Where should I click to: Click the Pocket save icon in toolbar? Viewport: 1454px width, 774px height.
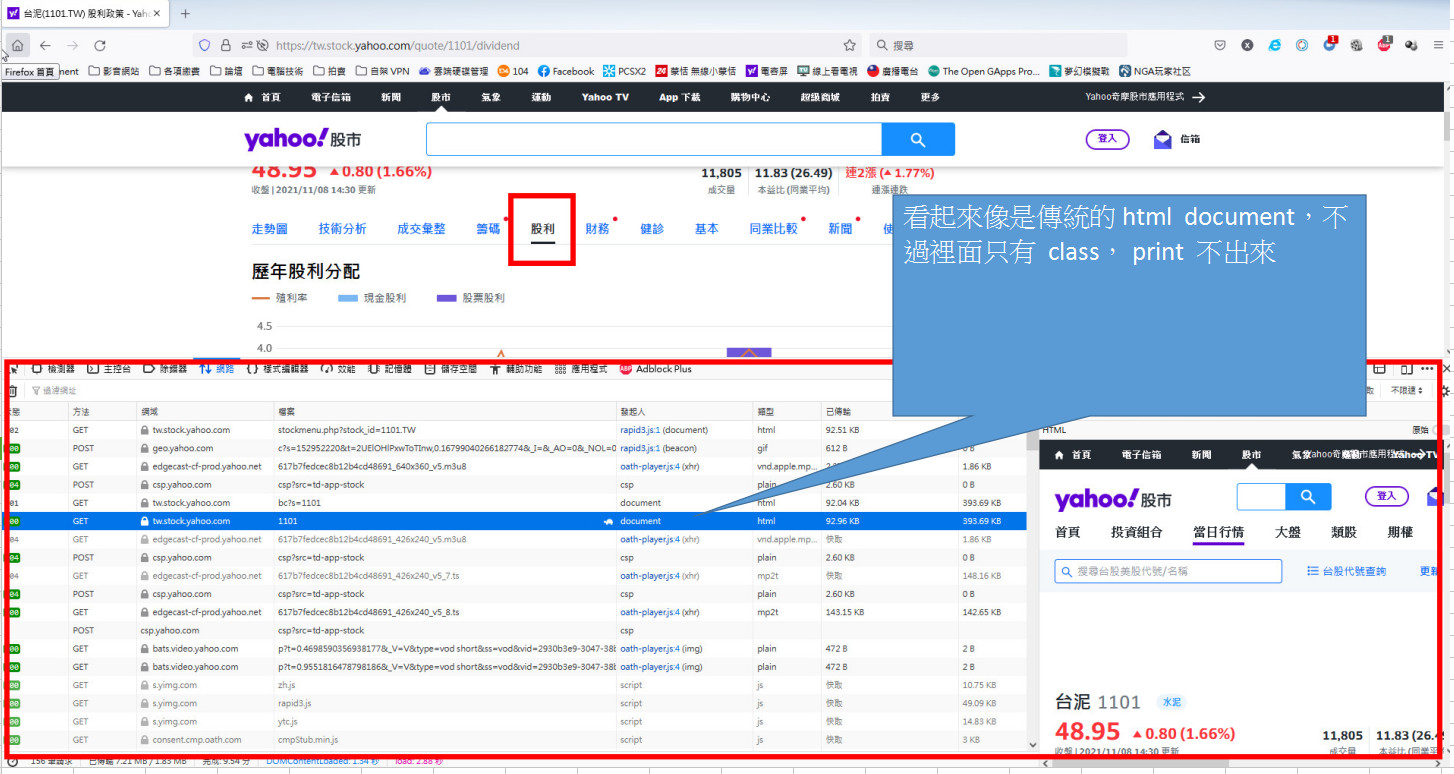point(1220,45)
